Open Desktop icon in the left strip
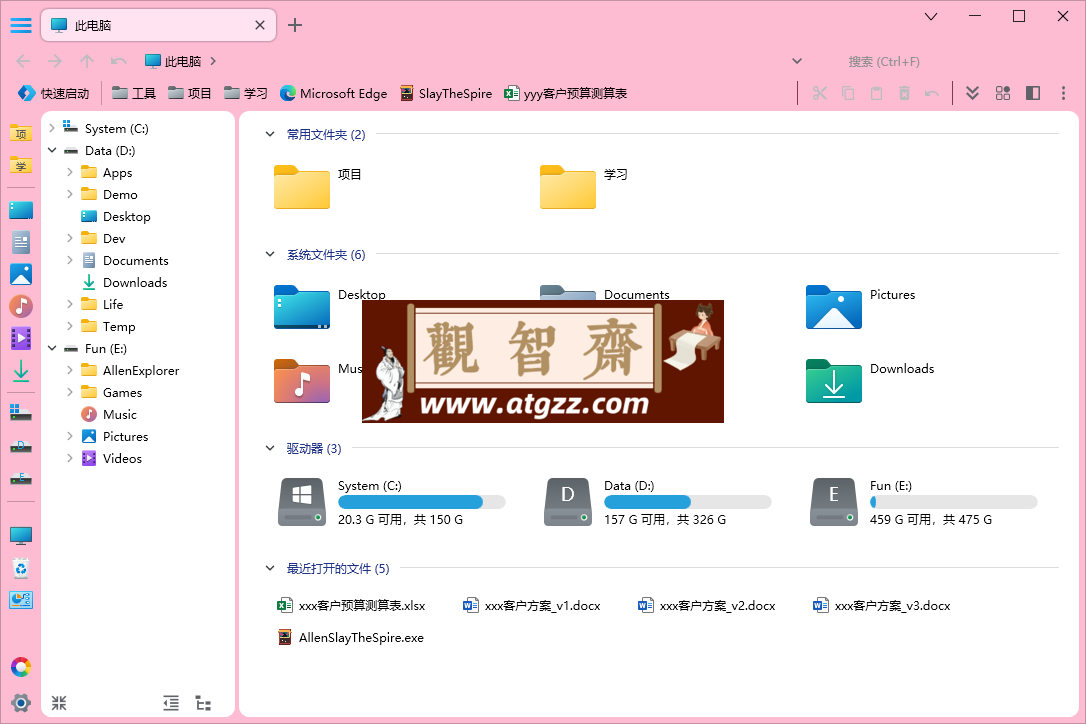 (x=21, y=210)
